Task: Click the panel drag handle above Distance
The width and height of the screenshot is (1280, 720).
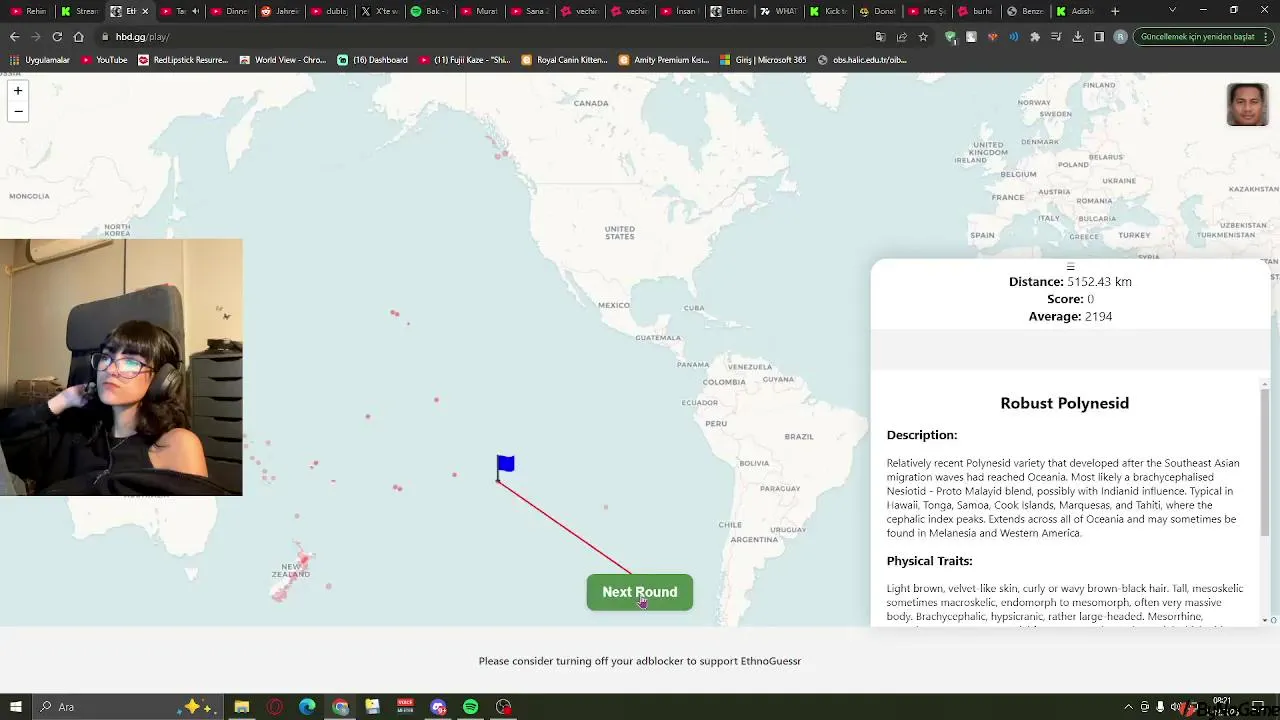Action: coord(1070,267)
